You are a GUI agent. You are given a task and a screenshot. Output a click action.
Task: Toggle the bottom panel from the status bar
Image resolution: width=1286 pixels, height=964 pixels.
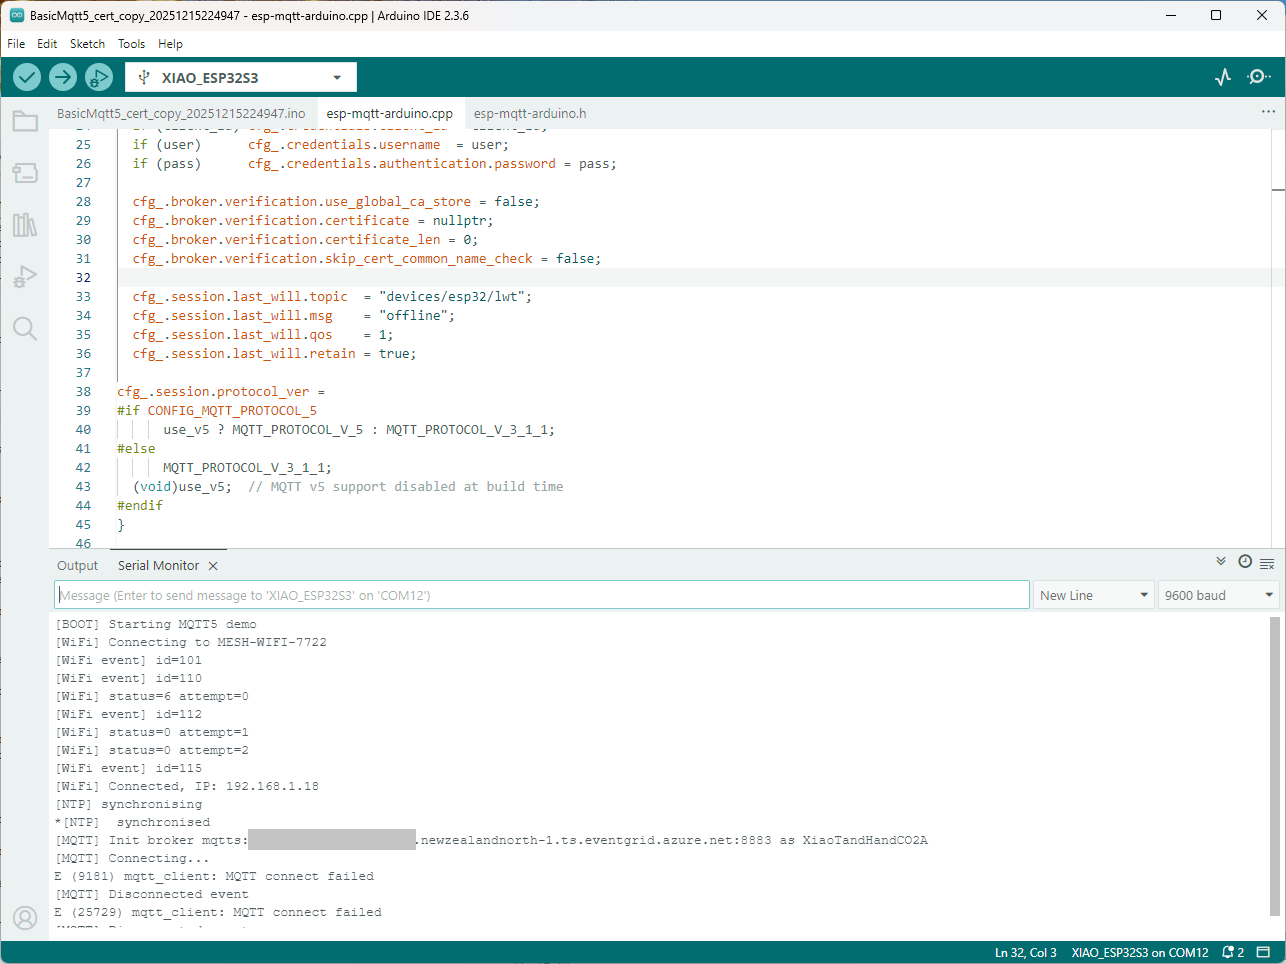(1263, 952)
